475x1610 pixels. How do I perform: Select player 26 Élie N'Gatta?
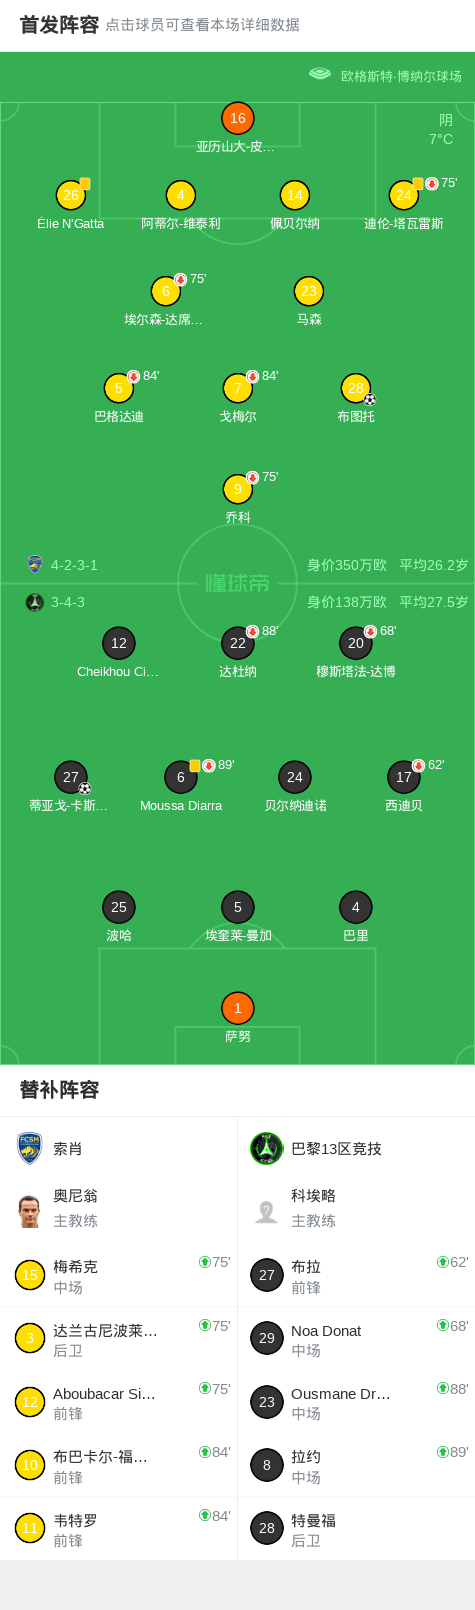tap(70, 195)
